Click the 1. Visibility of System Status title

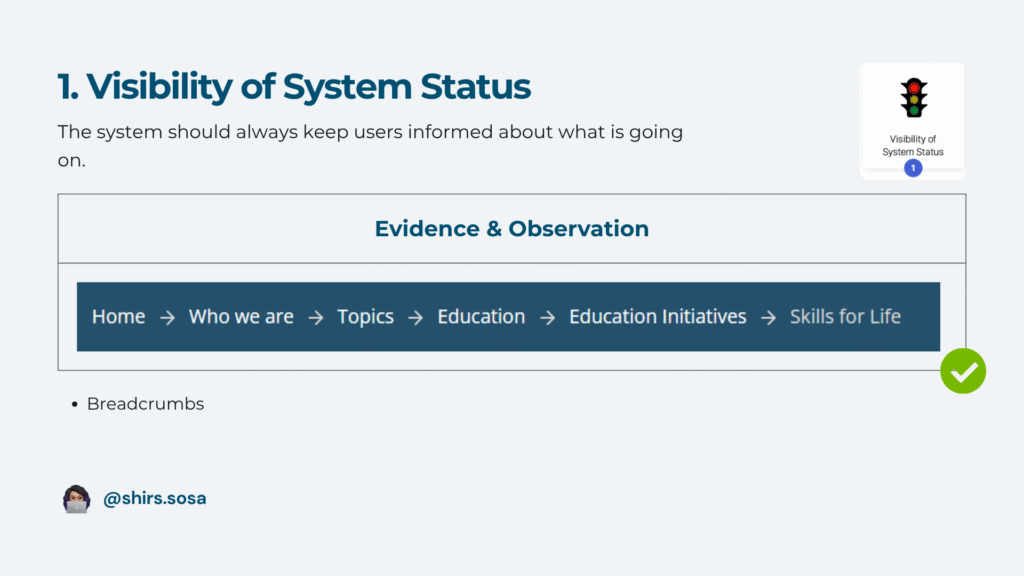click(x=294, y=88)
